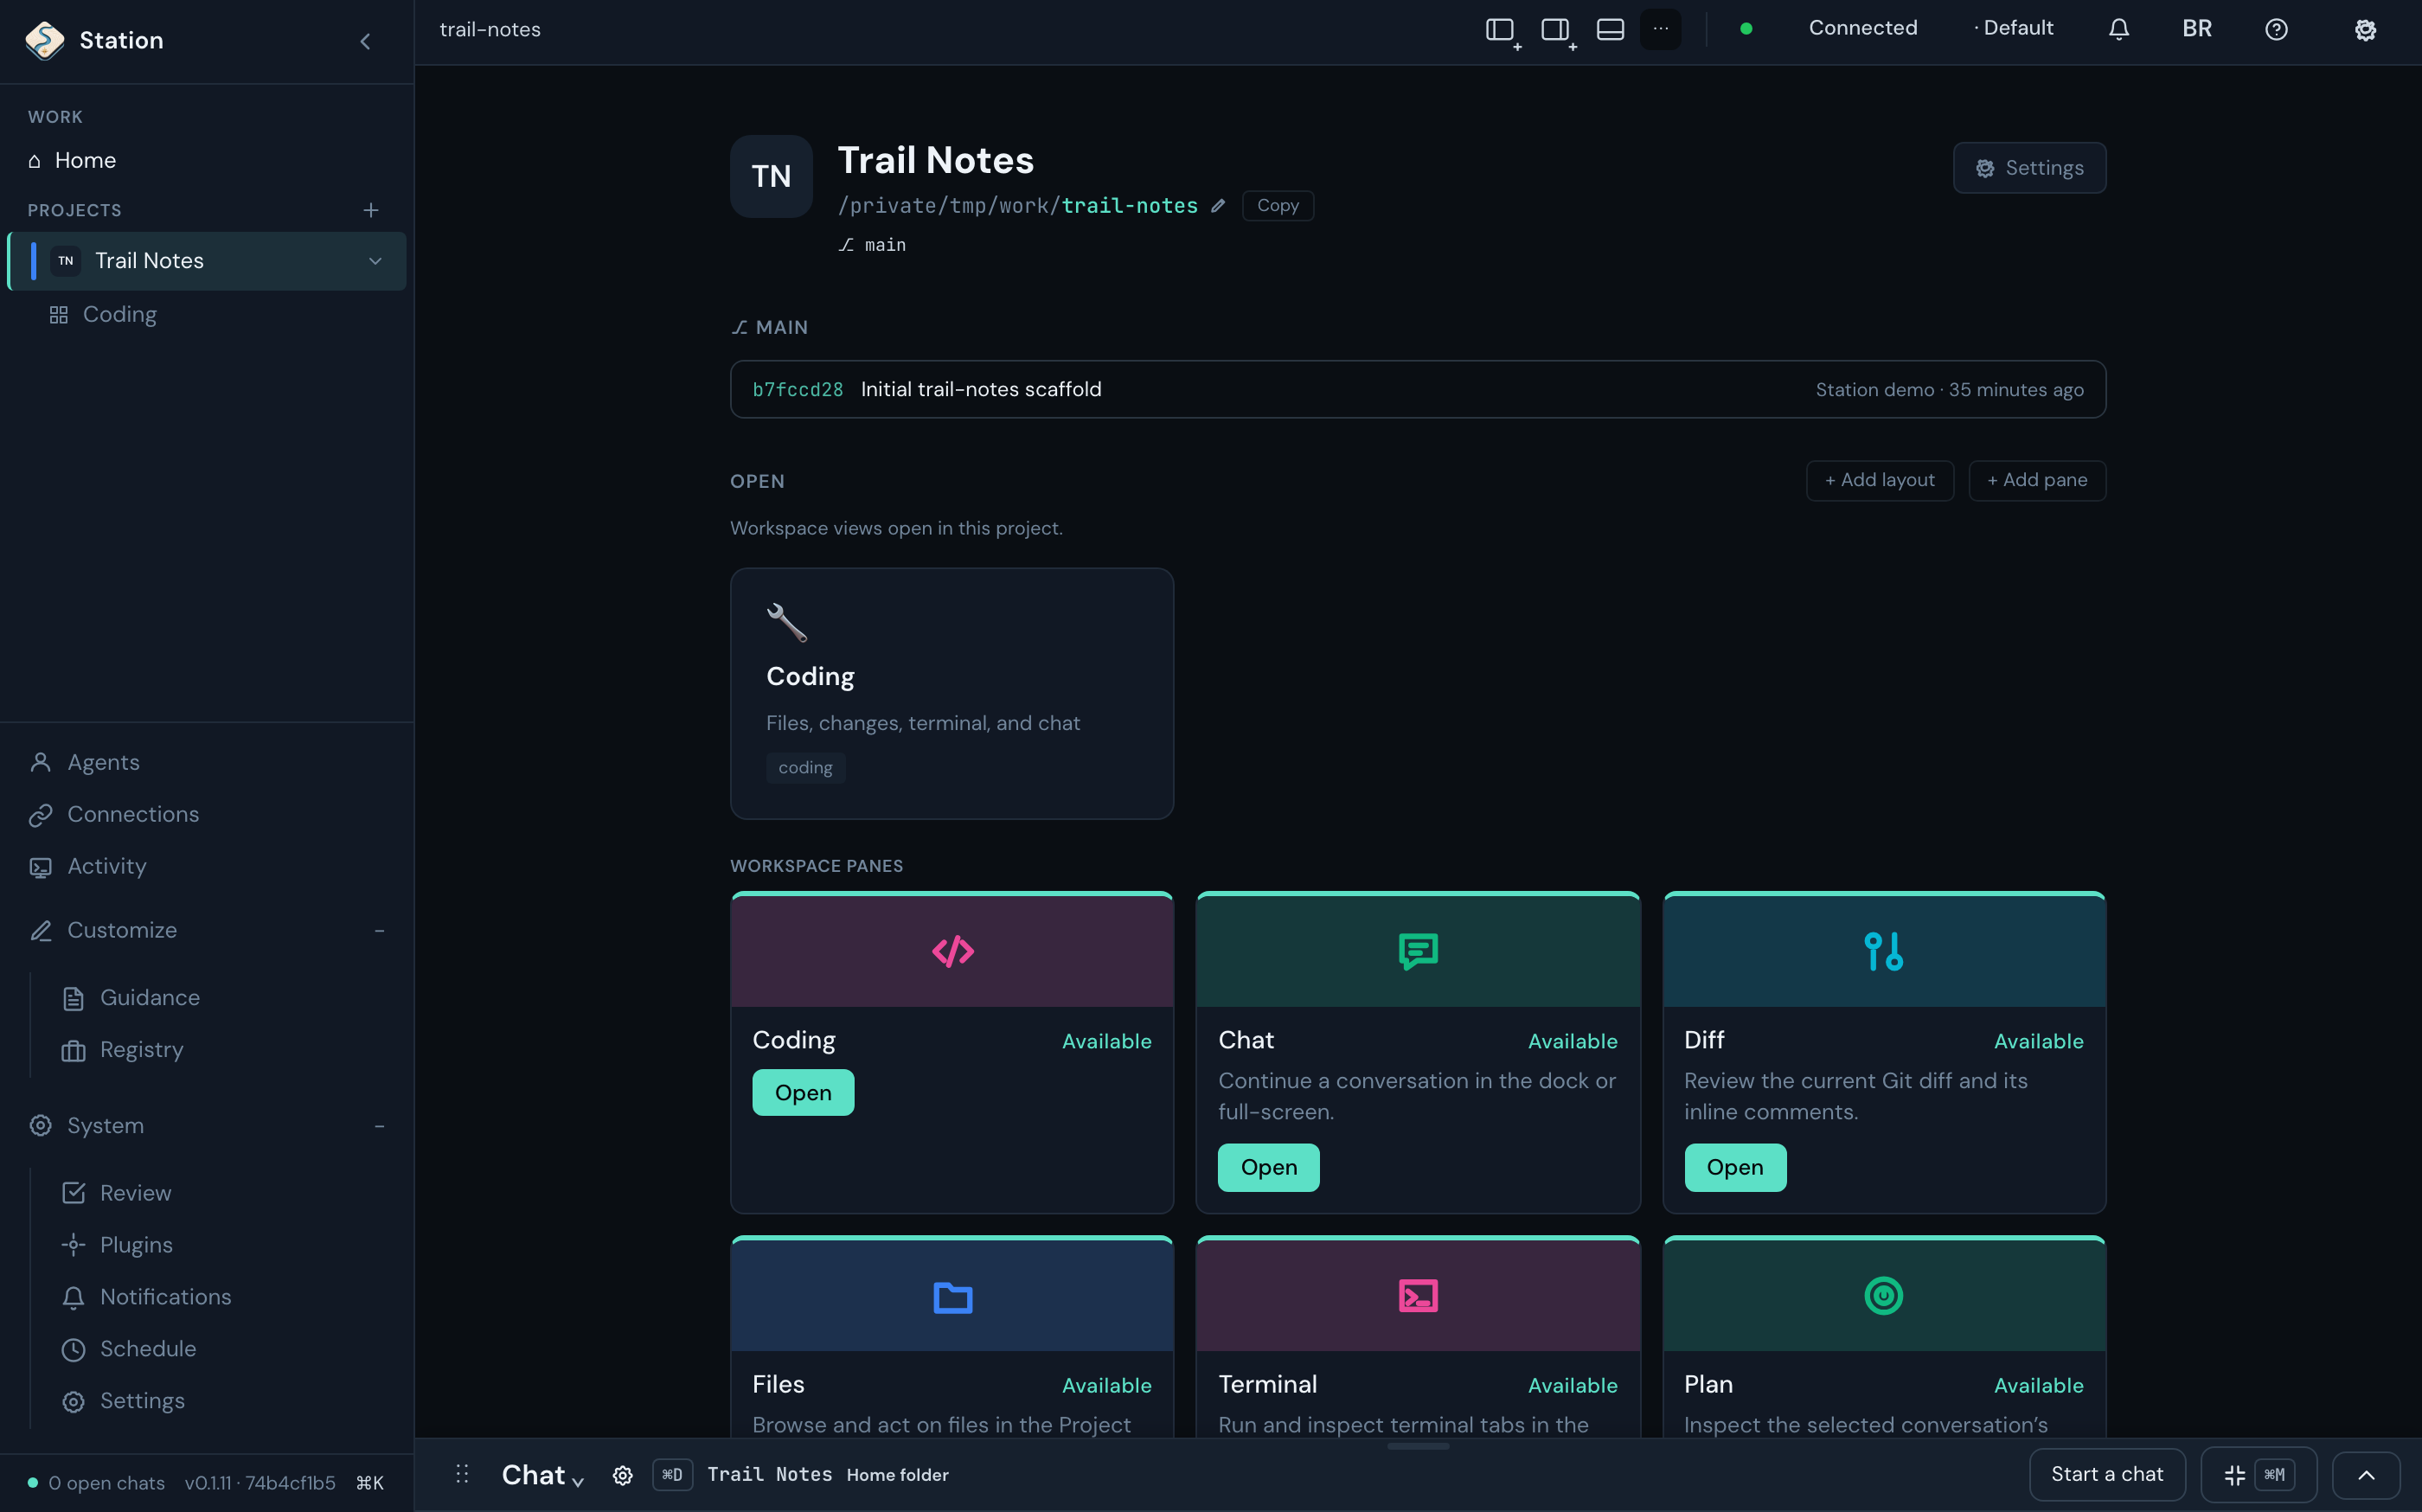The width and height of the screenshot is (2422, 1512).
Task: Open the Default profile selector
Action: (2013, 29)
